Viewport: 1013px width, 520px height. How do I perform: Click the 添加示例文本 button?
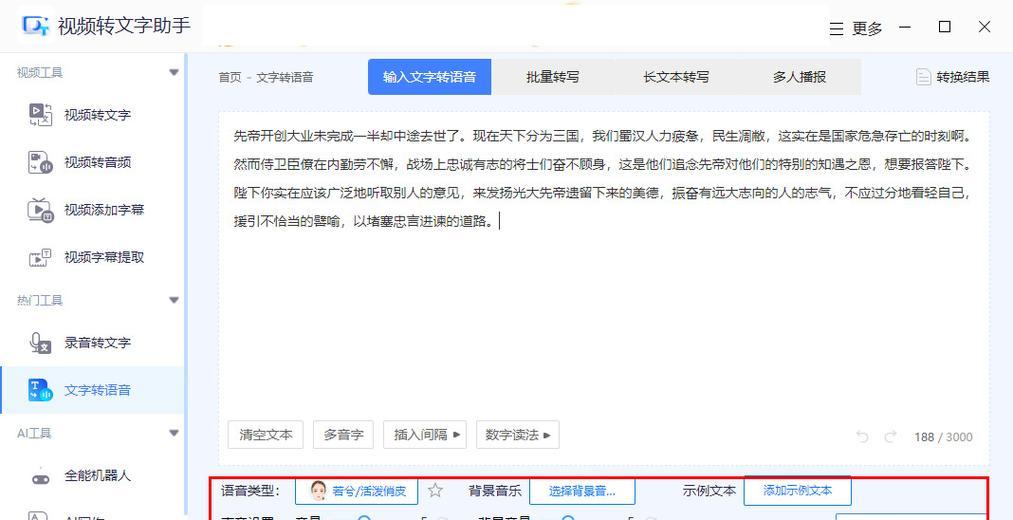pos(797,491)
